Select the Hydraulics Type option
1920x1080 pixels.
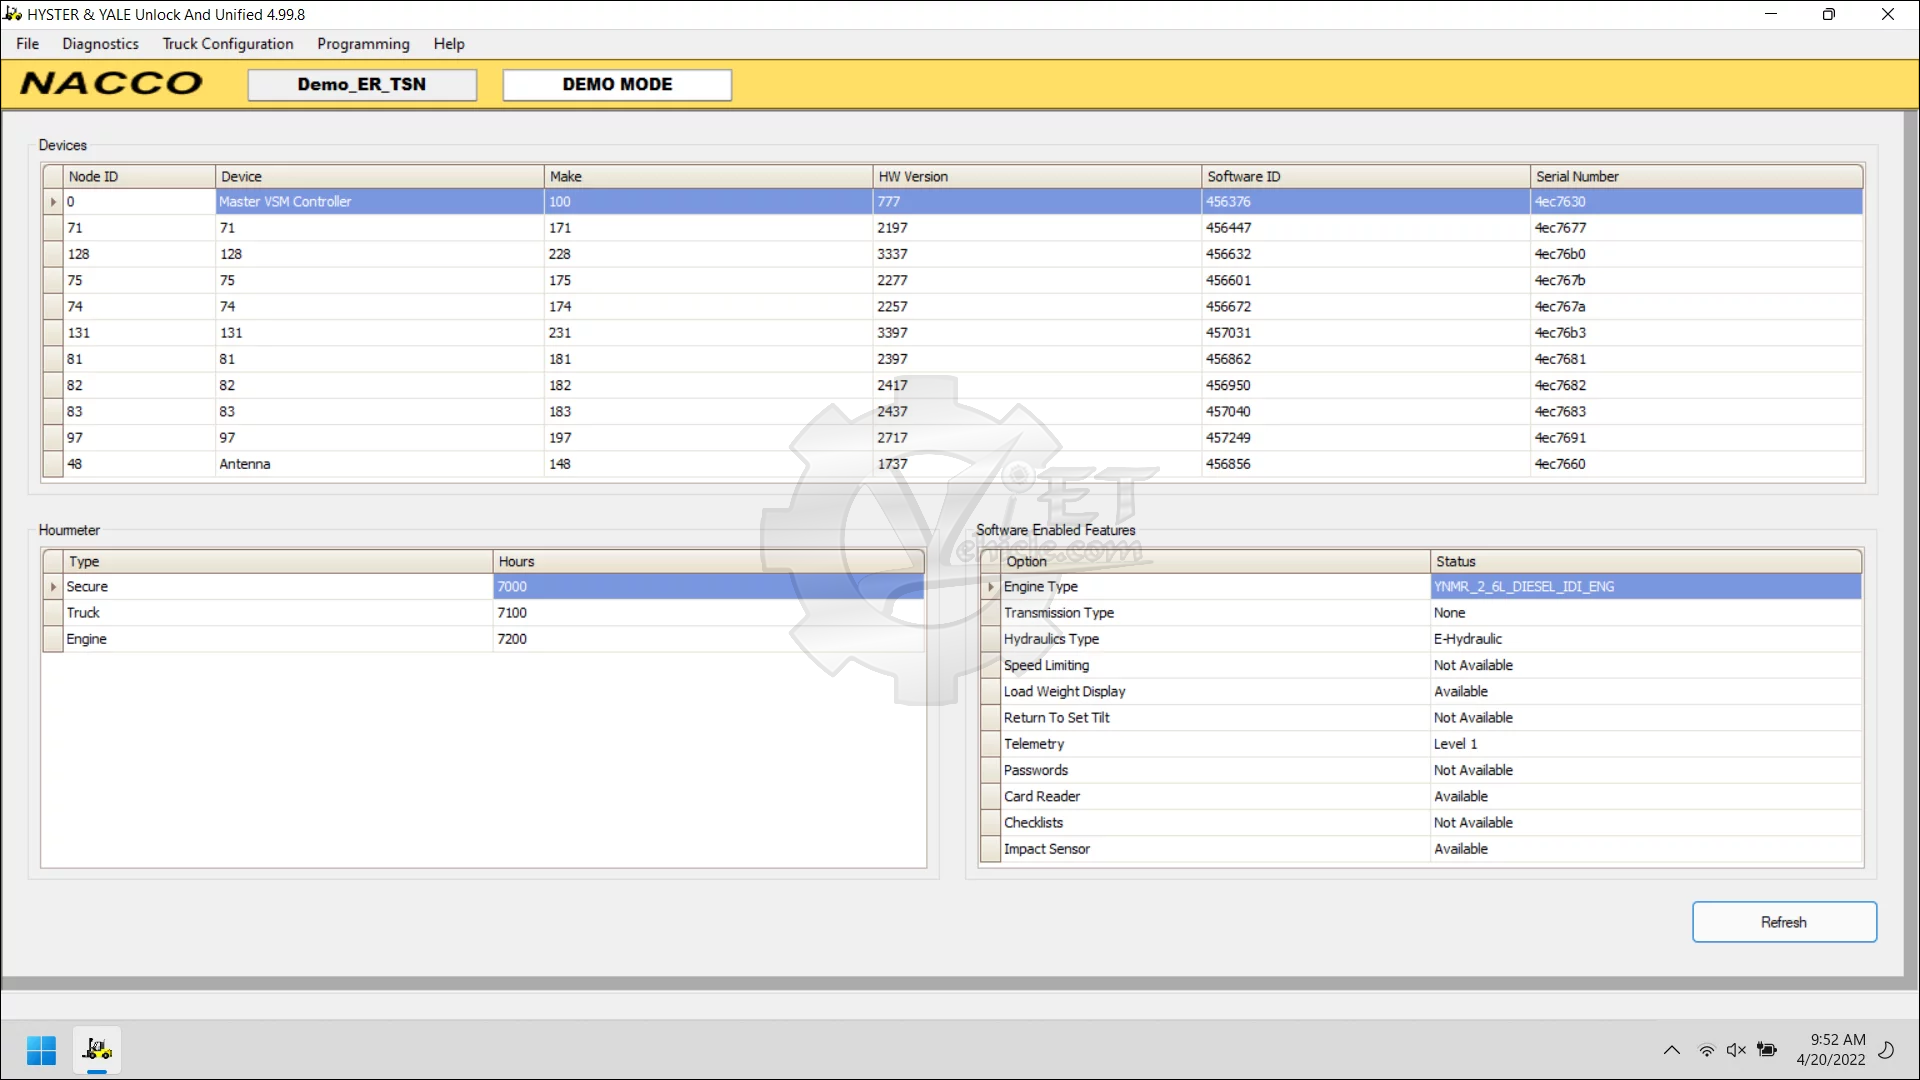1215,639
